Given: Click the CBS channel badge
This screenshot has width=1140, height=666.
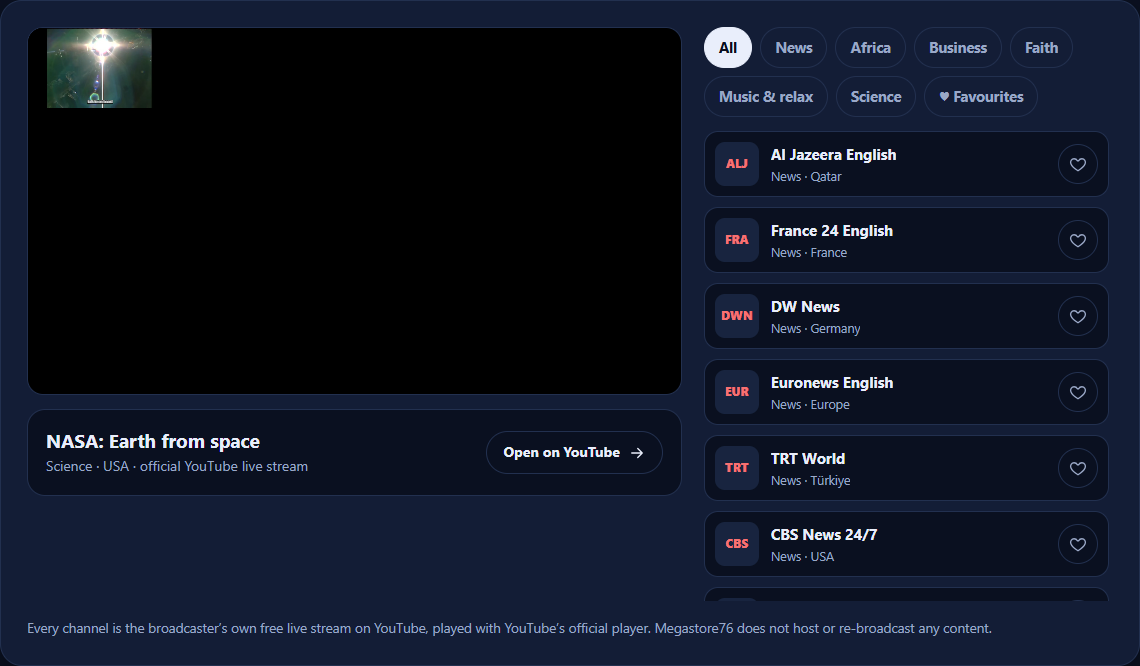Looking at the screenshot, I should tap(736, 544).
